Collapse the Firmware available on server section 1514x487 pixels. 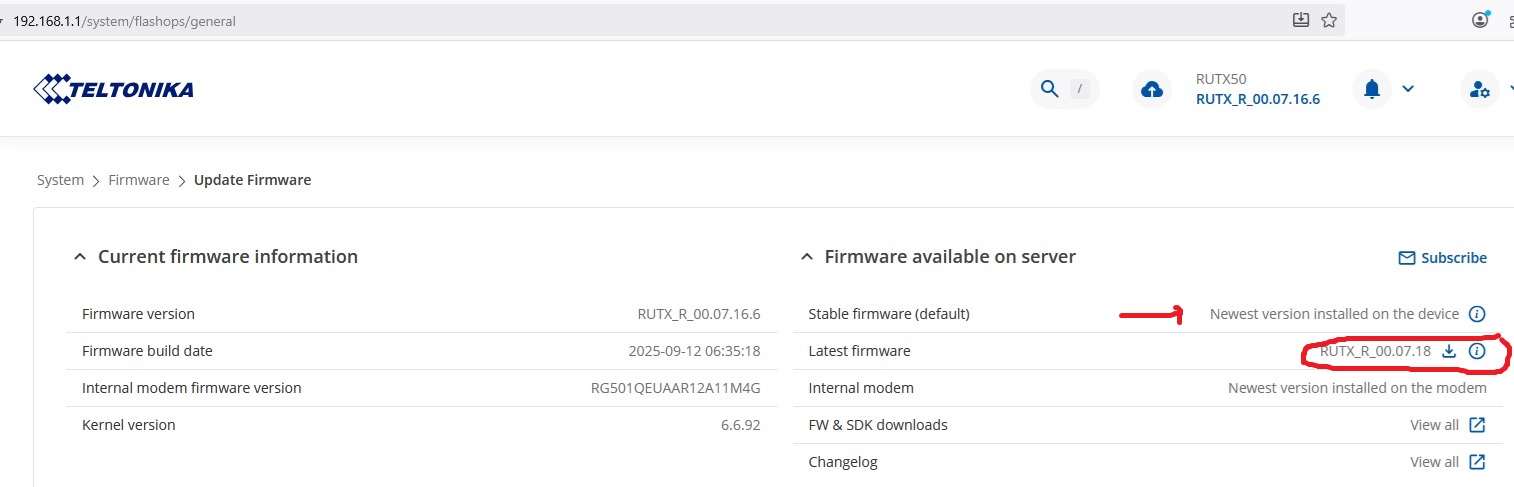coord(807,257)
